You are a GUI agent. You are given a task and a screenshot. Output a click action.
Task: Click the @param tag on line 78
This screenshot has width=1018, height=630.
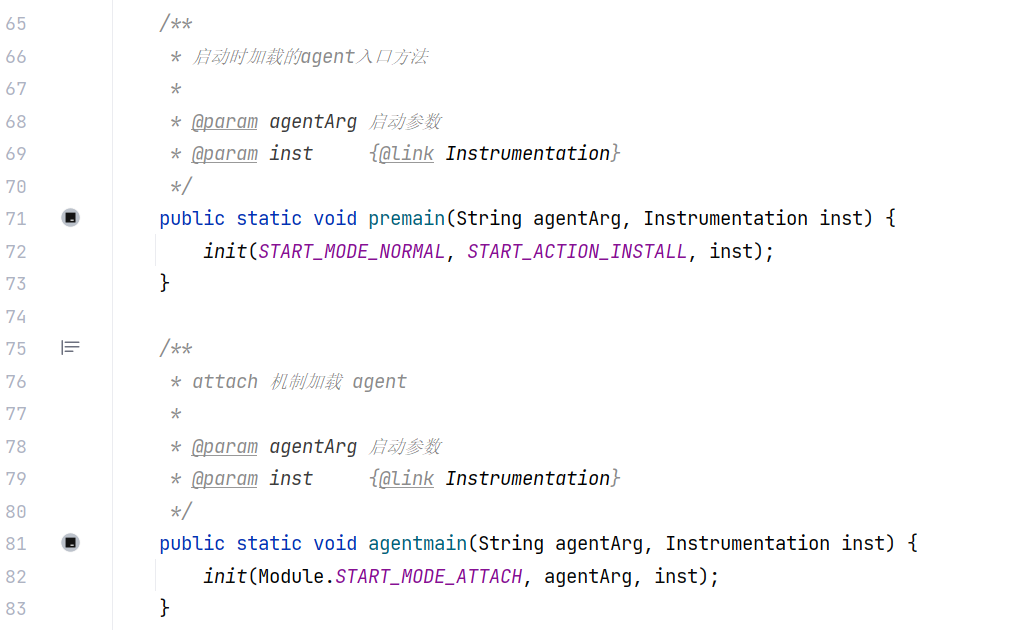click(225, 446)
